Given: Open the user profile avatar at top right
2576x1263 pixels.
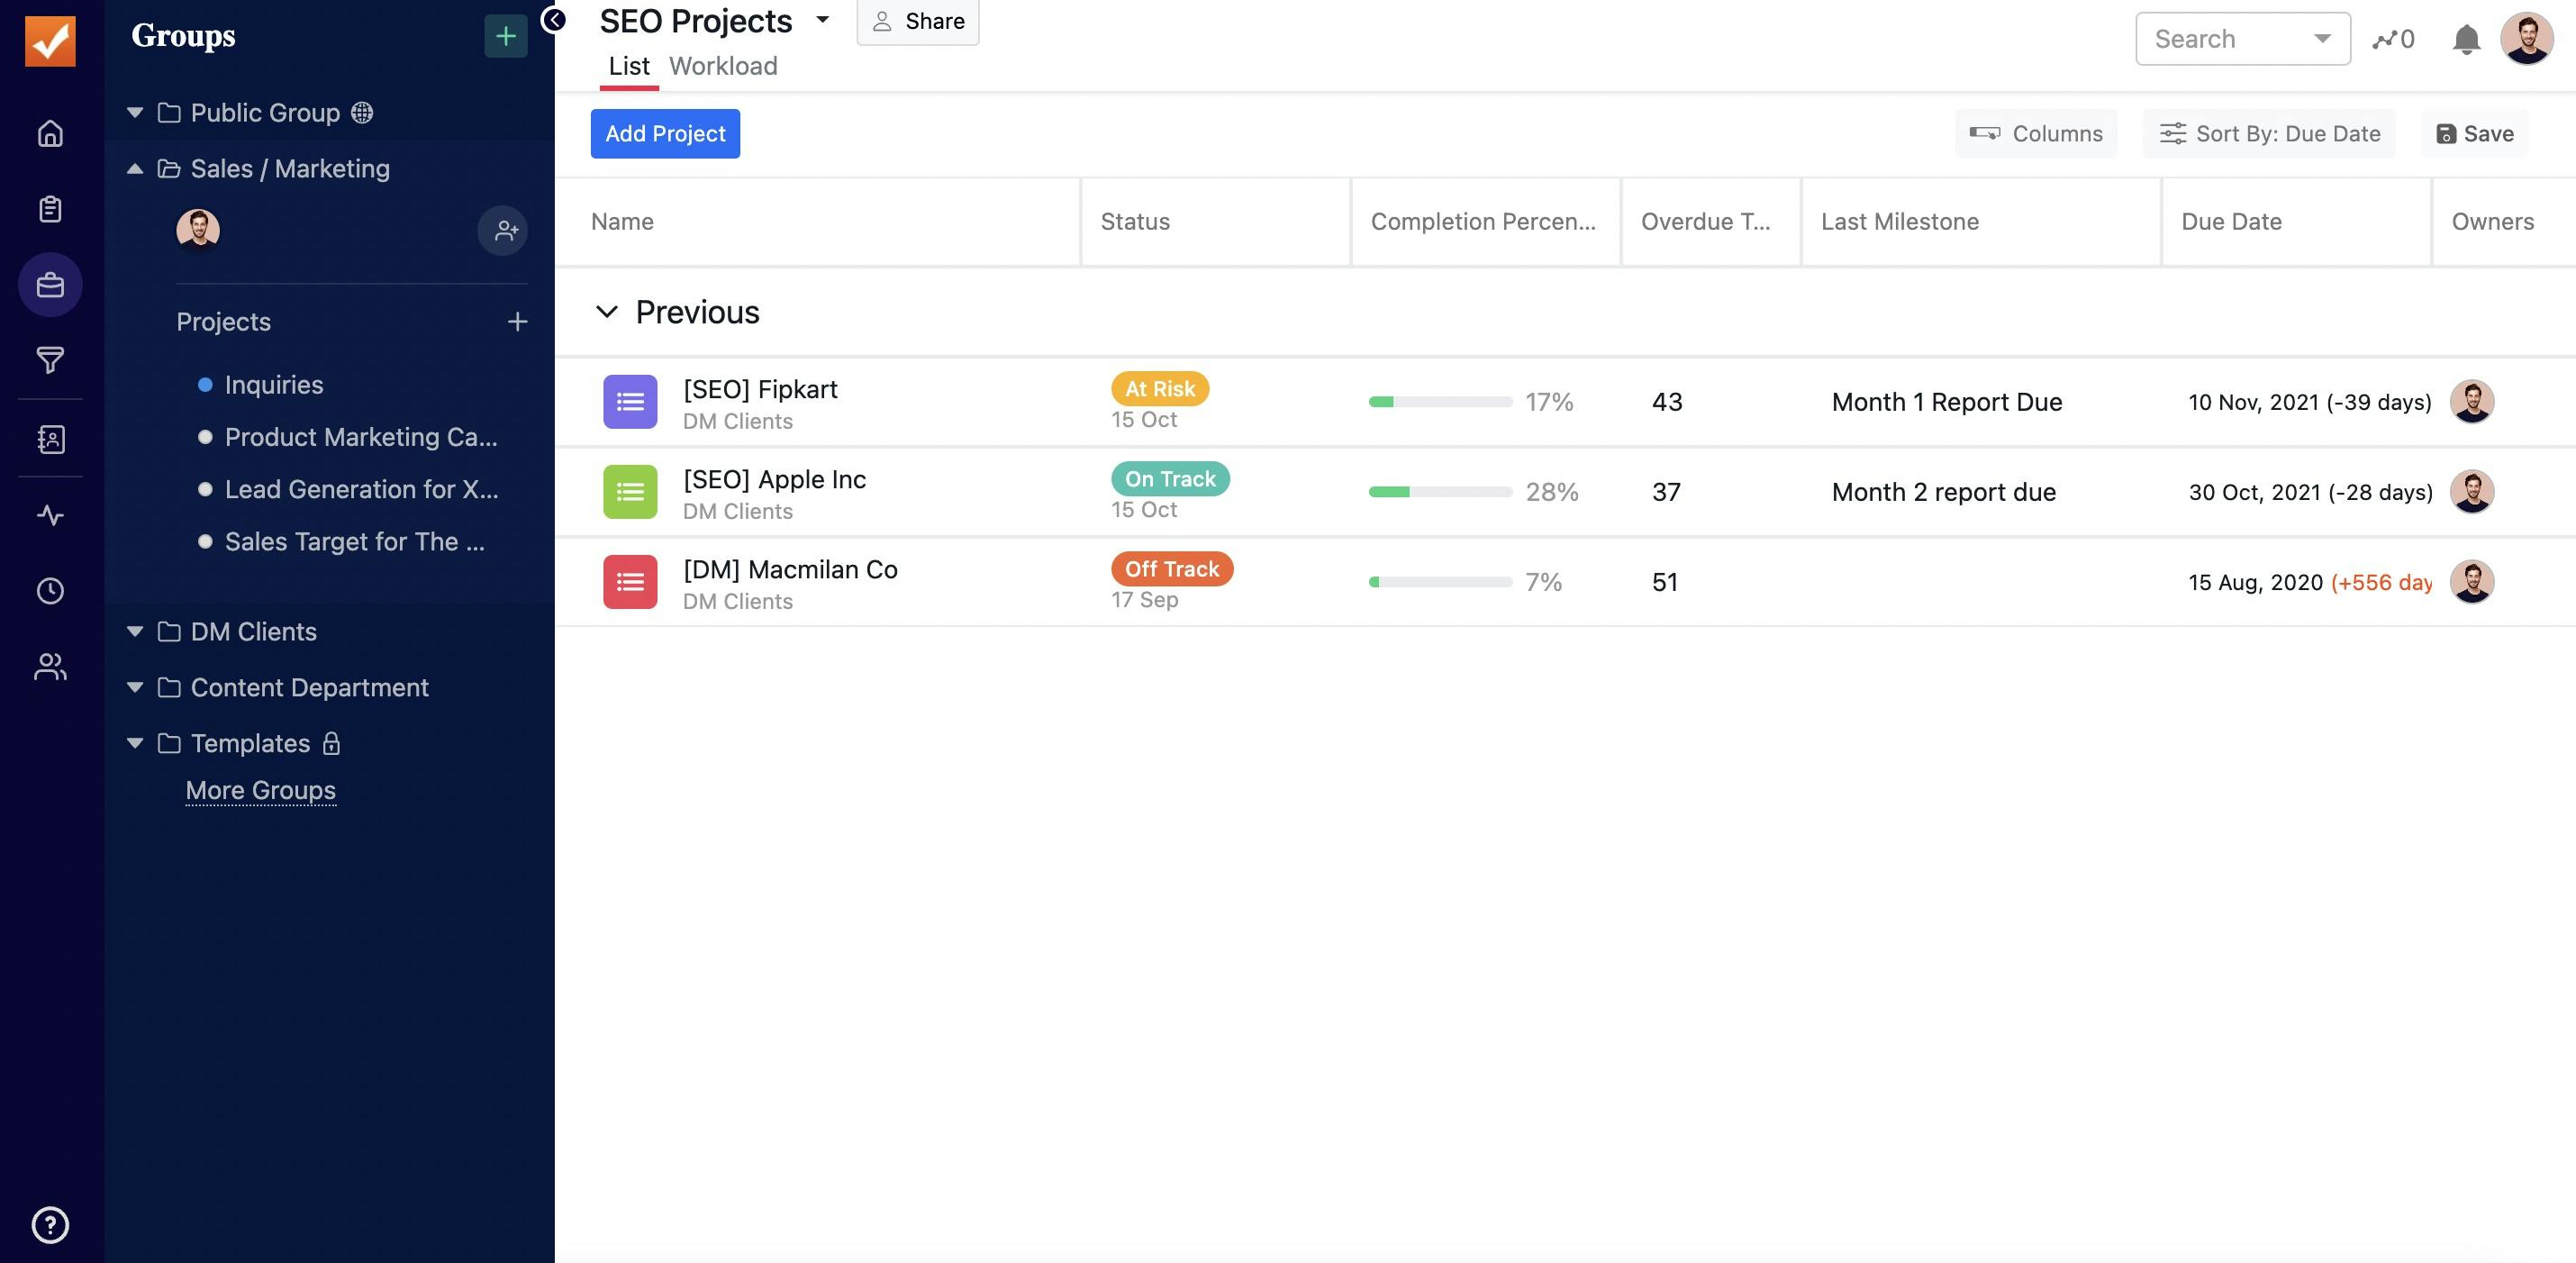Looking at the screenshot, I should click(x=2526, y=39).
